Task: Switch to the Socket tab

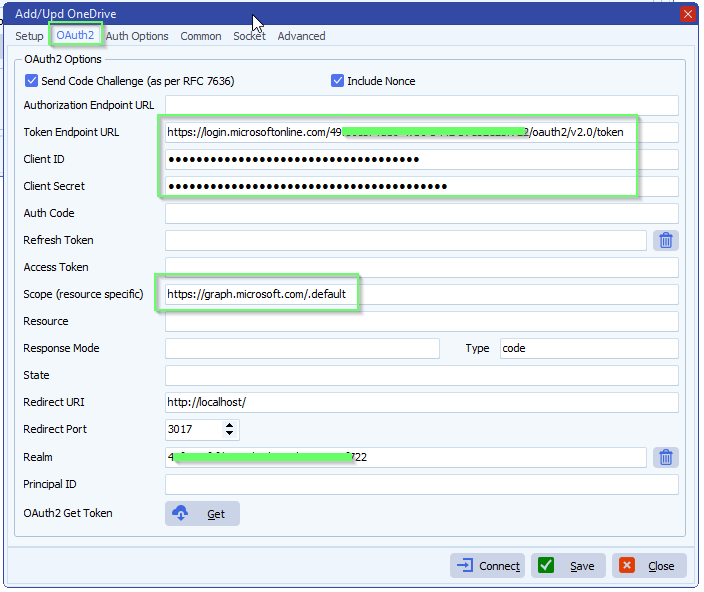Action: 249,36
